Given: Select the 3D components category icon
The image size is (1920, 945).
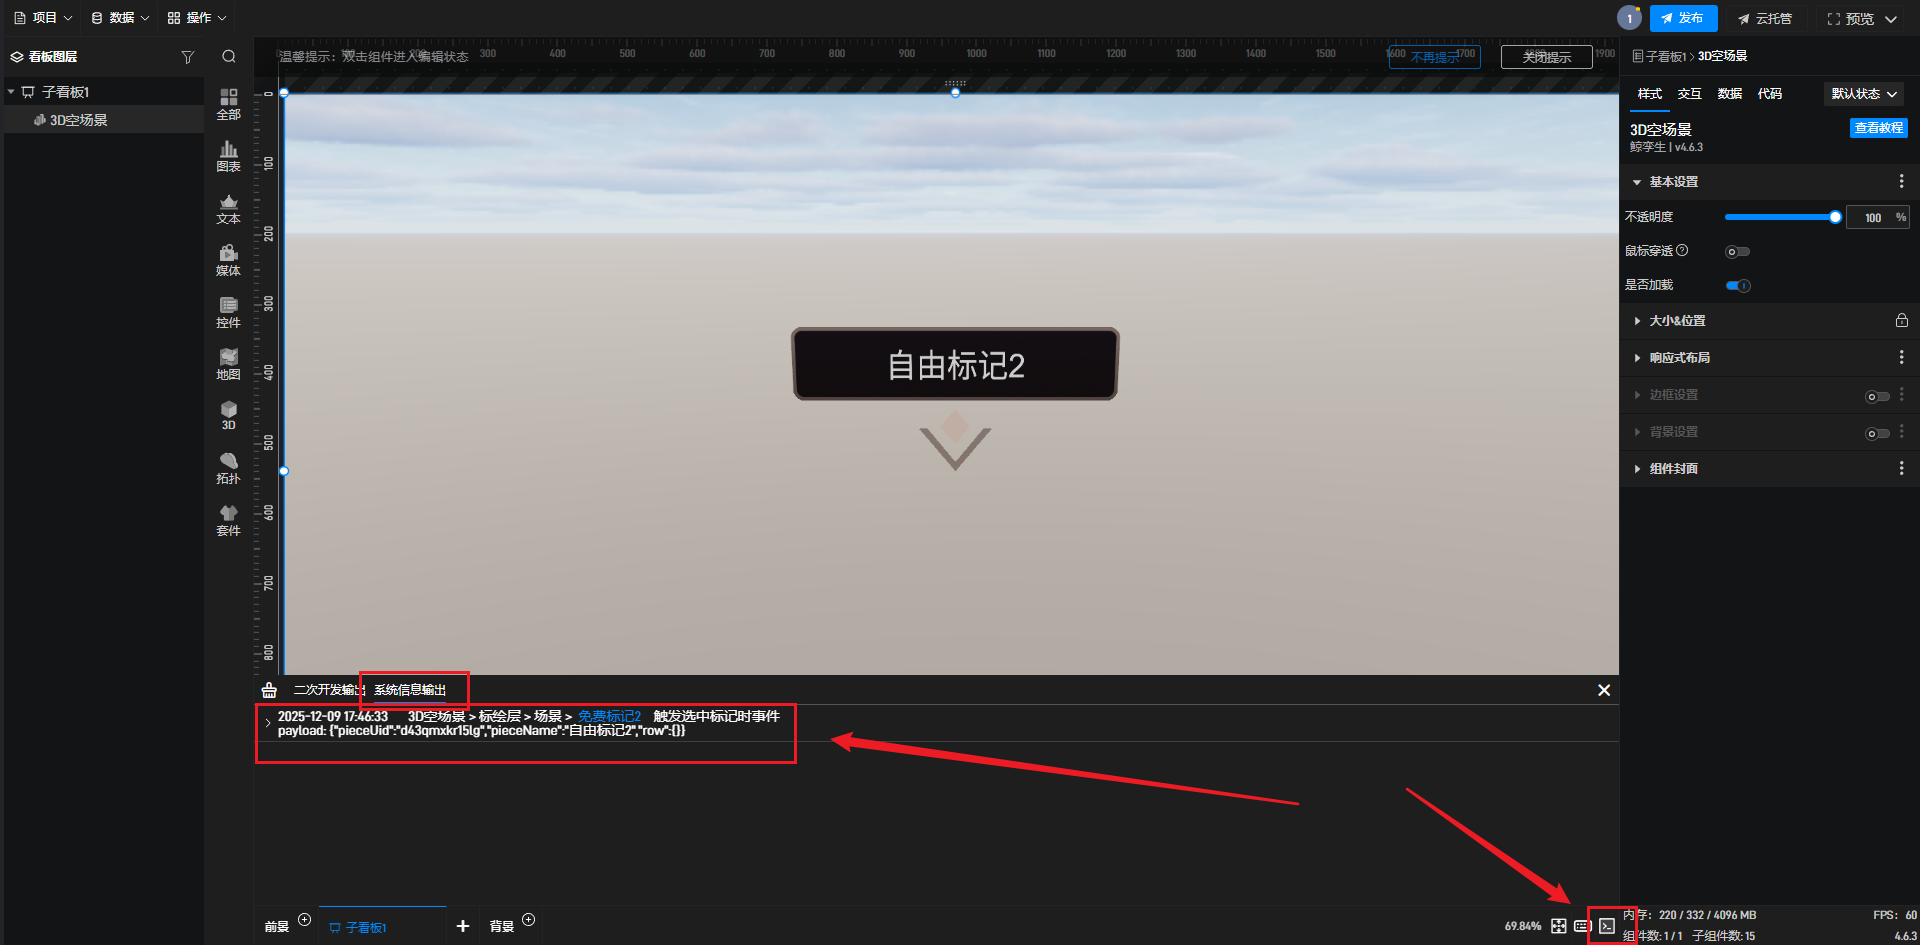Looking at the screenshot, I should 228,415.
